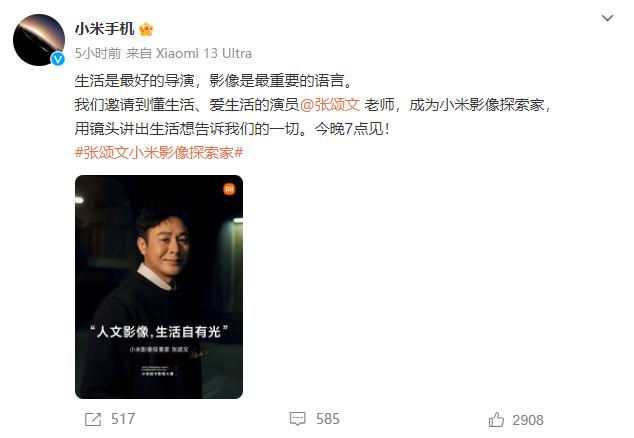The height and width of the screenshot is (438, 634).
Task: Click the poster slogan 人文影像,生活自有光
Action: click(158, 332)
